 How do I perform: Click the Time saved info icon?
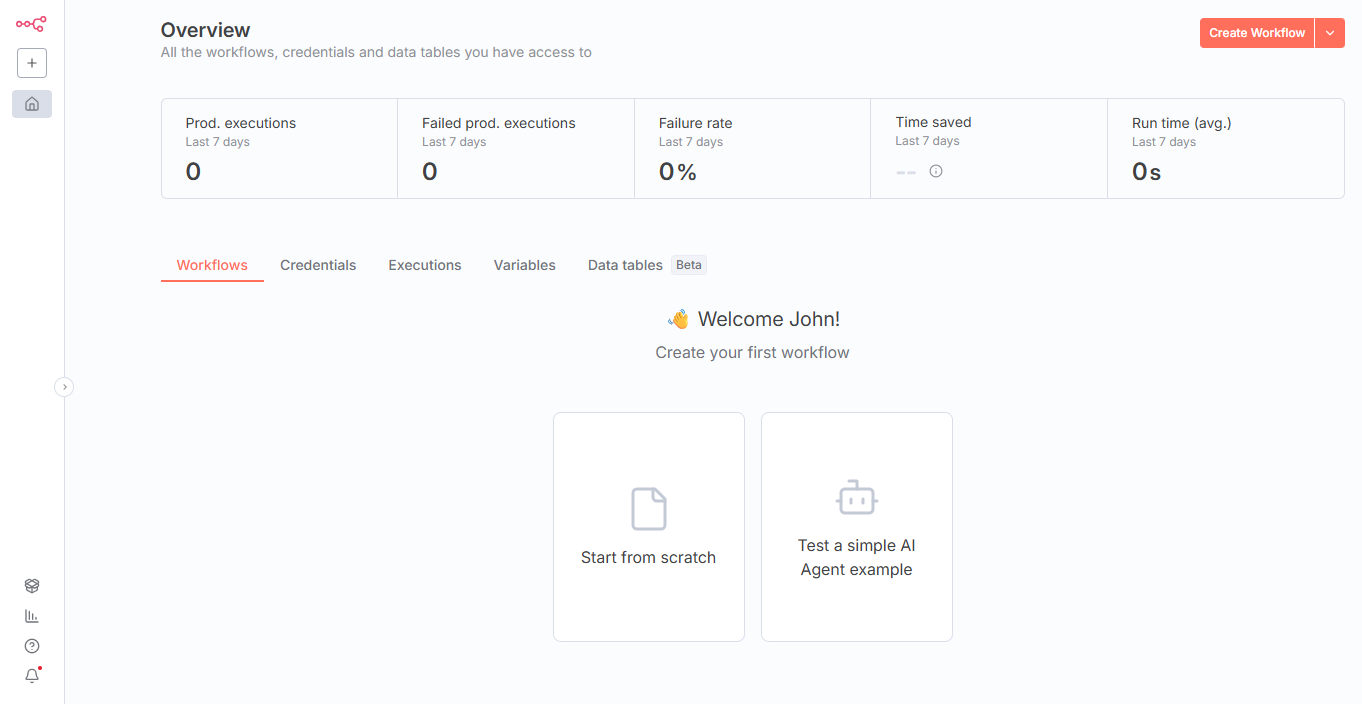(x=936, y=171)
